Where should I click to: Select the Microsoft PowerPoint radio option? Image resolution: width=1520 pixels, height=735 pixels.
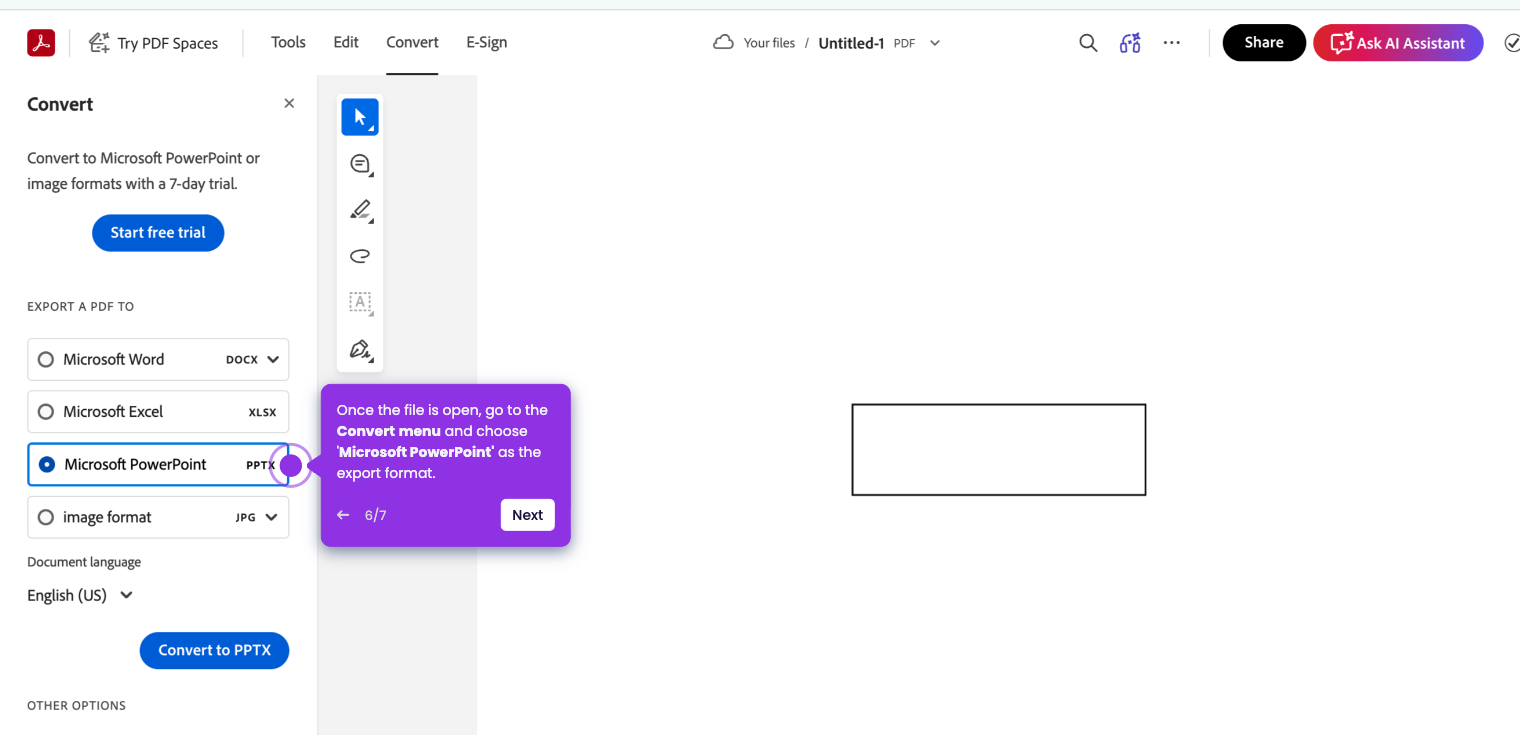tap(47, 465)
